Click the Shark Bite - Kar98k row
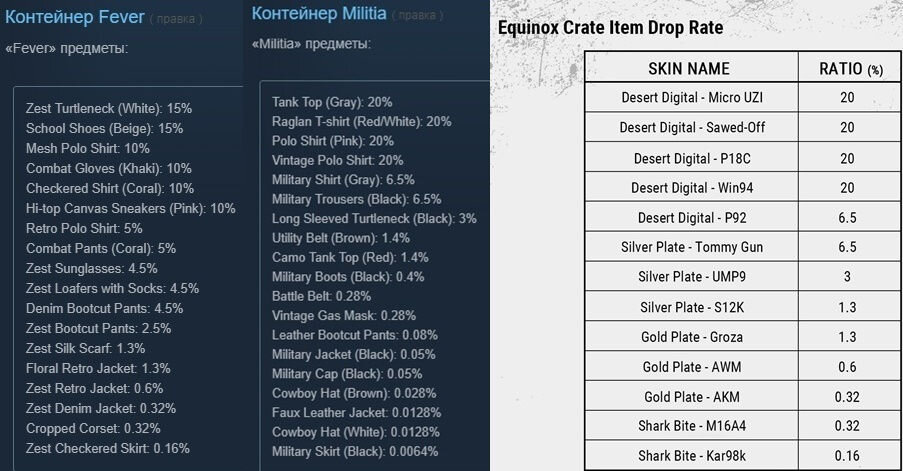903x471 pixels. coord(742,455)
